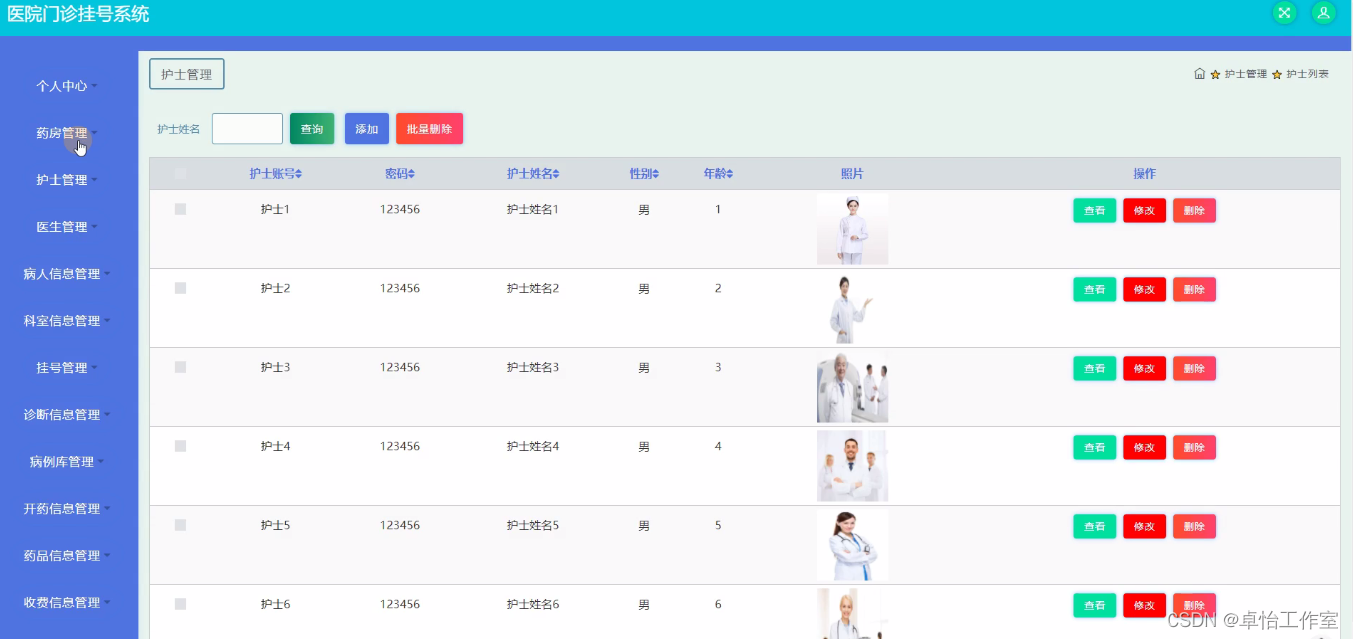Expand the 个人中心 sidebar menu
This screenshot has height=639, width=1353.
pyautogui.click(x=68, y=86)
